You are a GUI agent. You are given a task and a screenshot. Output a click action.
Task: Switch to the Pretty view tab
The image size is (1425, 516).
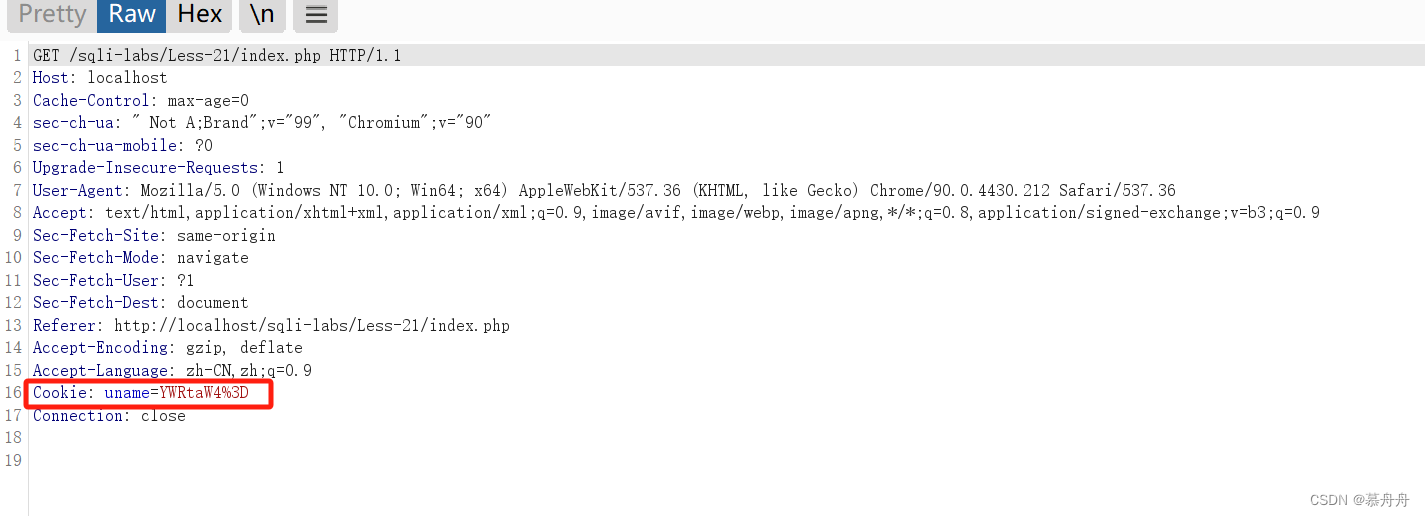pyautogui.click(x=52, y=14)
